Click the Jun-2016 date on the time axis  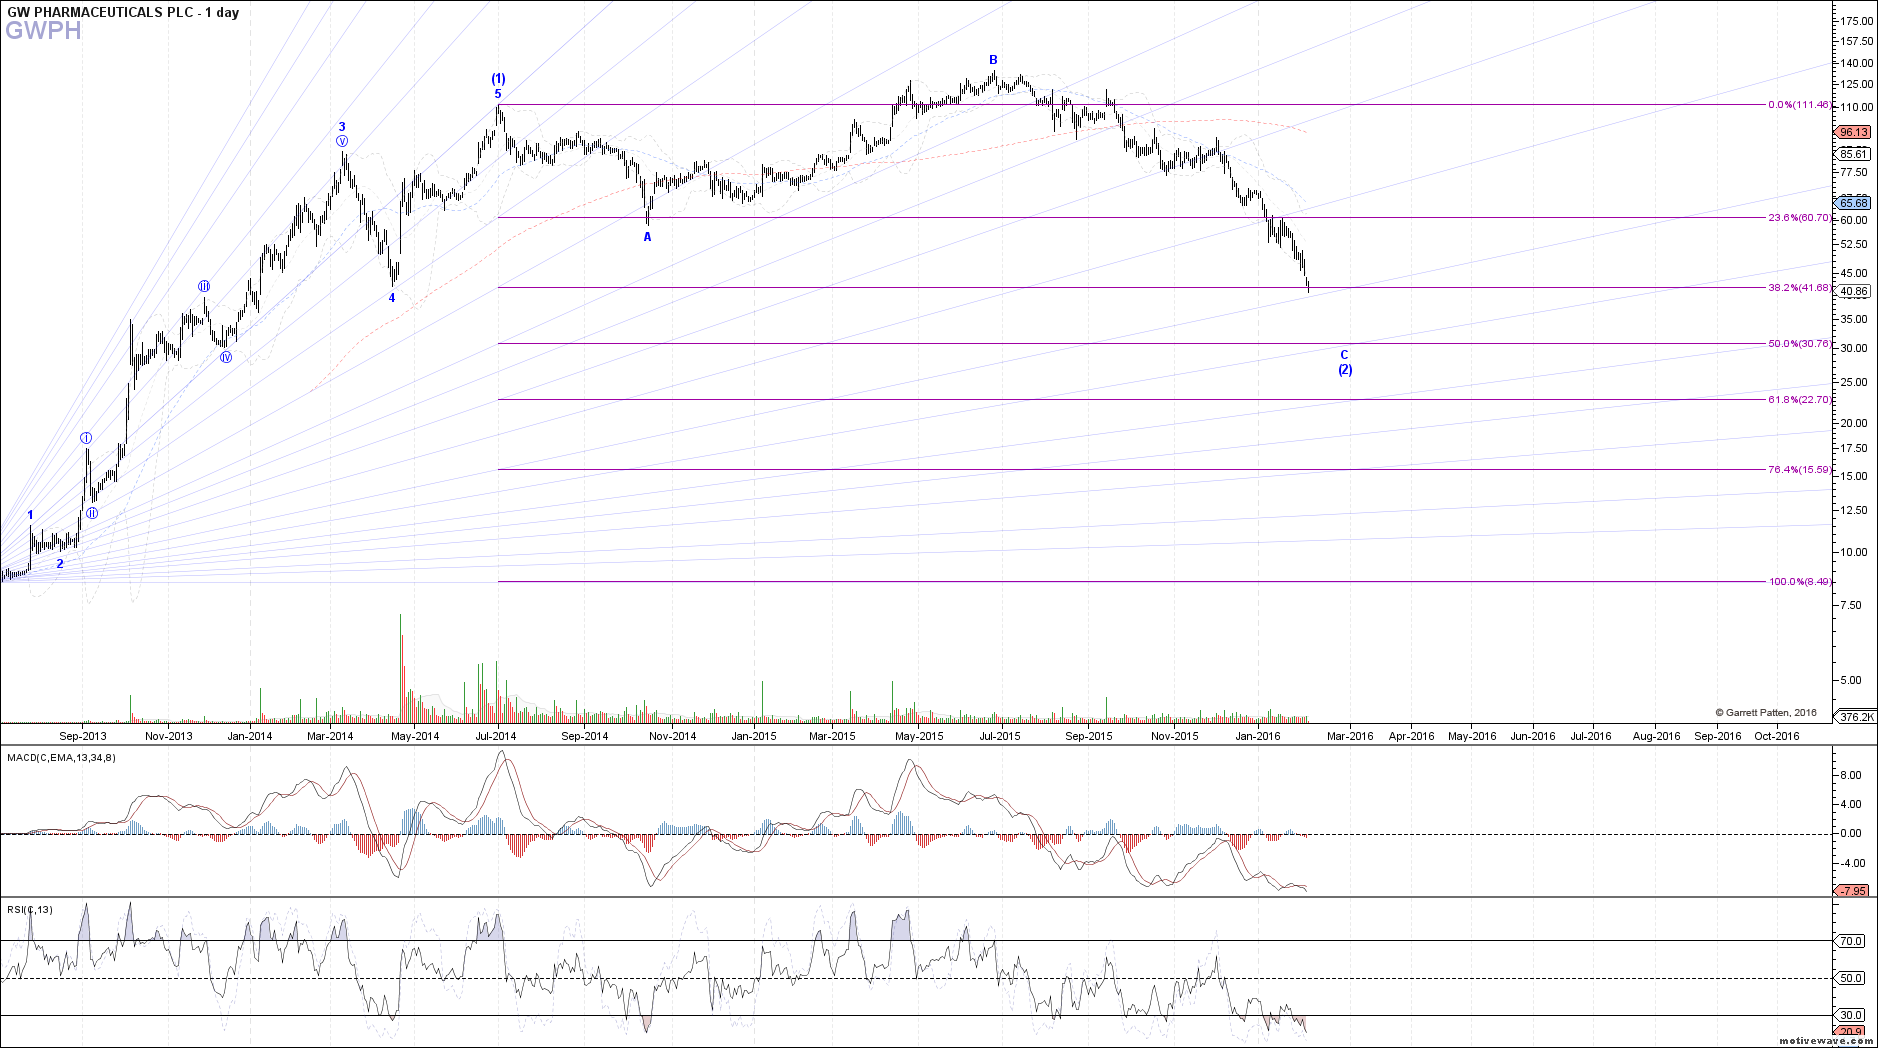coord(1533,736)
